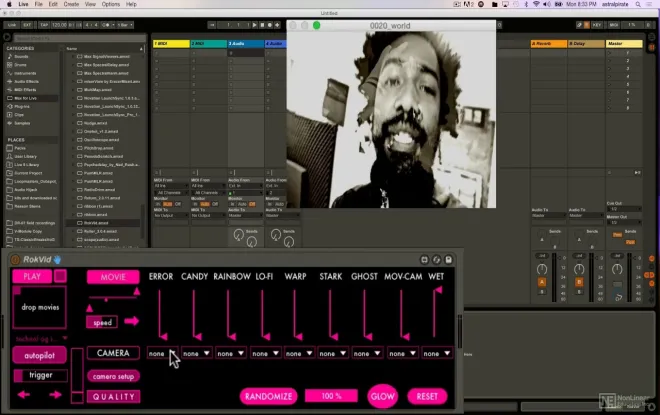This screenshot has height=415, width=660.
Task: Click the Bluetooth icon in the menu bar
Action: [x=526, y=4]
